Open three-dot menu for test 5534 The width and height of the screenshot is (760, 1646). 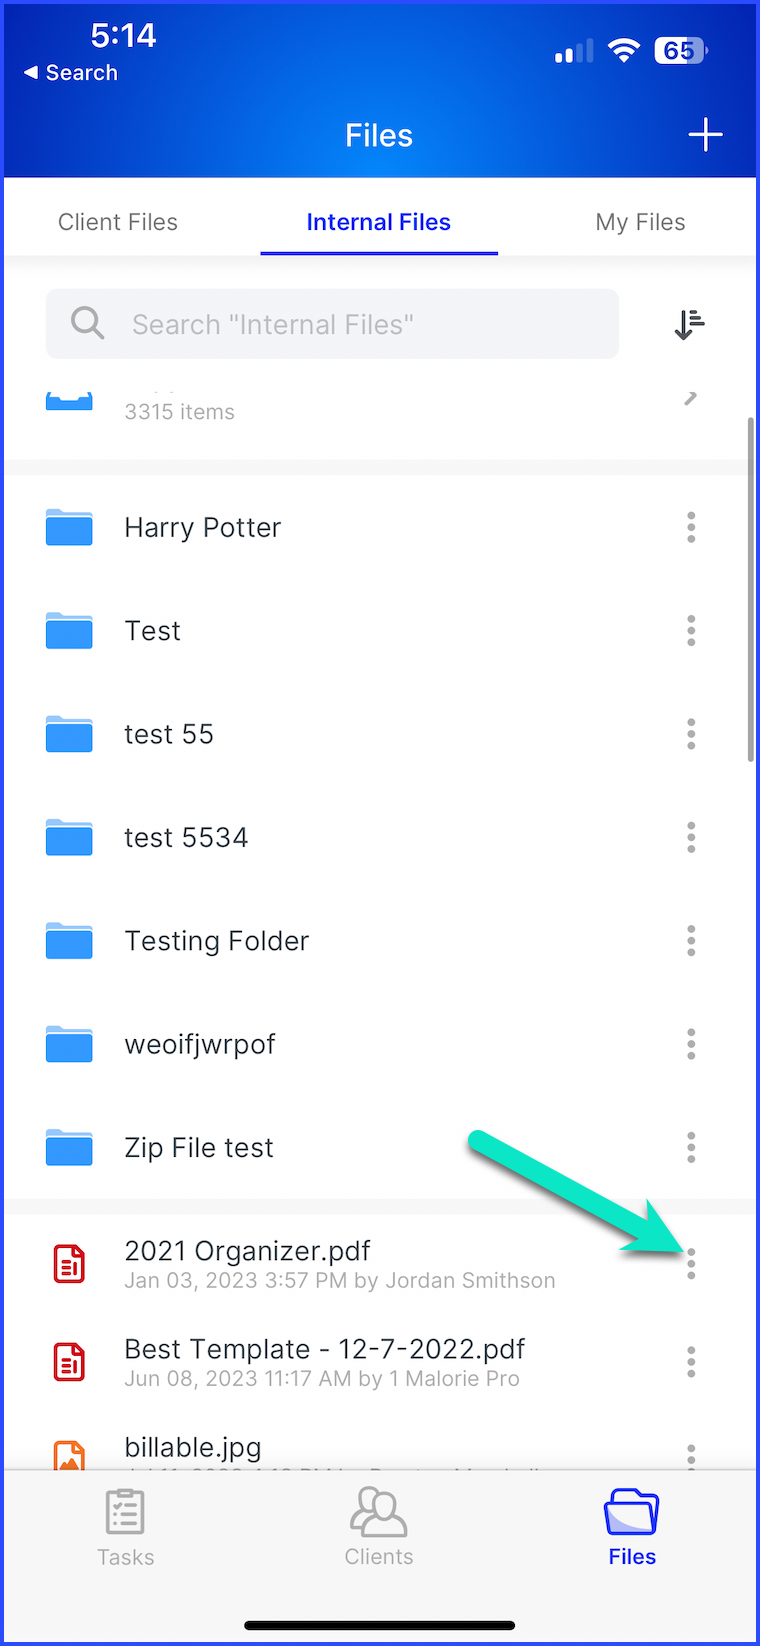click(691, 837)
